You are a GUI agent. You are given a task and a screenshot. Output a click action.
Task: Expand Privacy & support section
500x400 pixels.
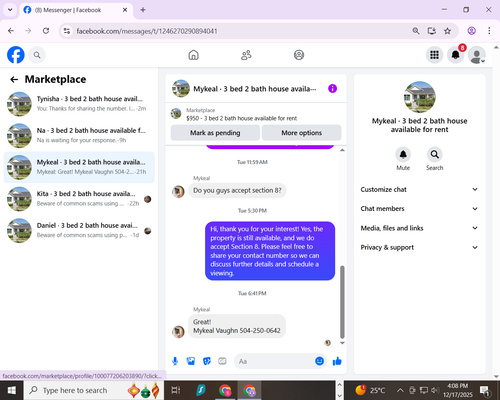(x=419, y=247)
